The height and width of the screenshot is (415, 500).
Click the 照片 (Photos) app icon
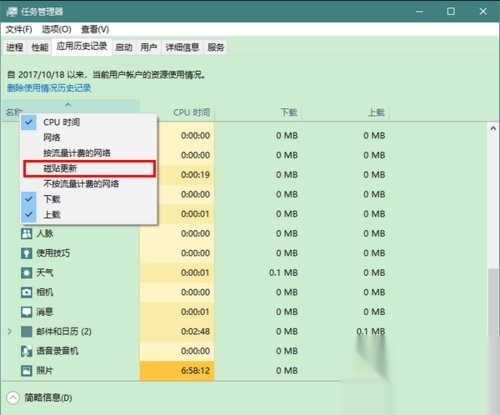(26, 371)
